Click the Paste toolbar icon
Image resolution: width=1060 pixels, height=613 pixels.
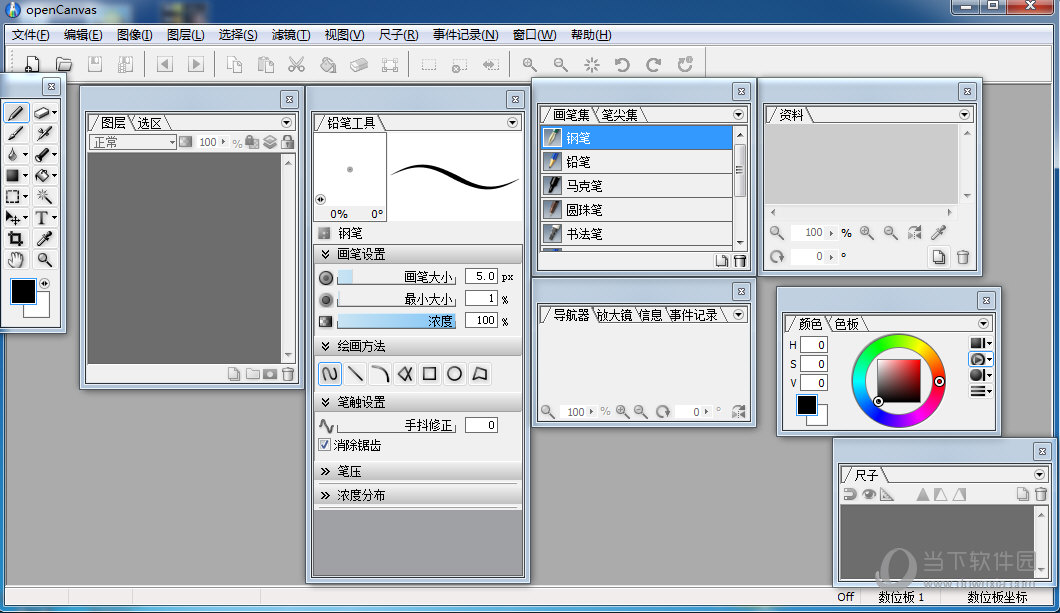[266, 64]
